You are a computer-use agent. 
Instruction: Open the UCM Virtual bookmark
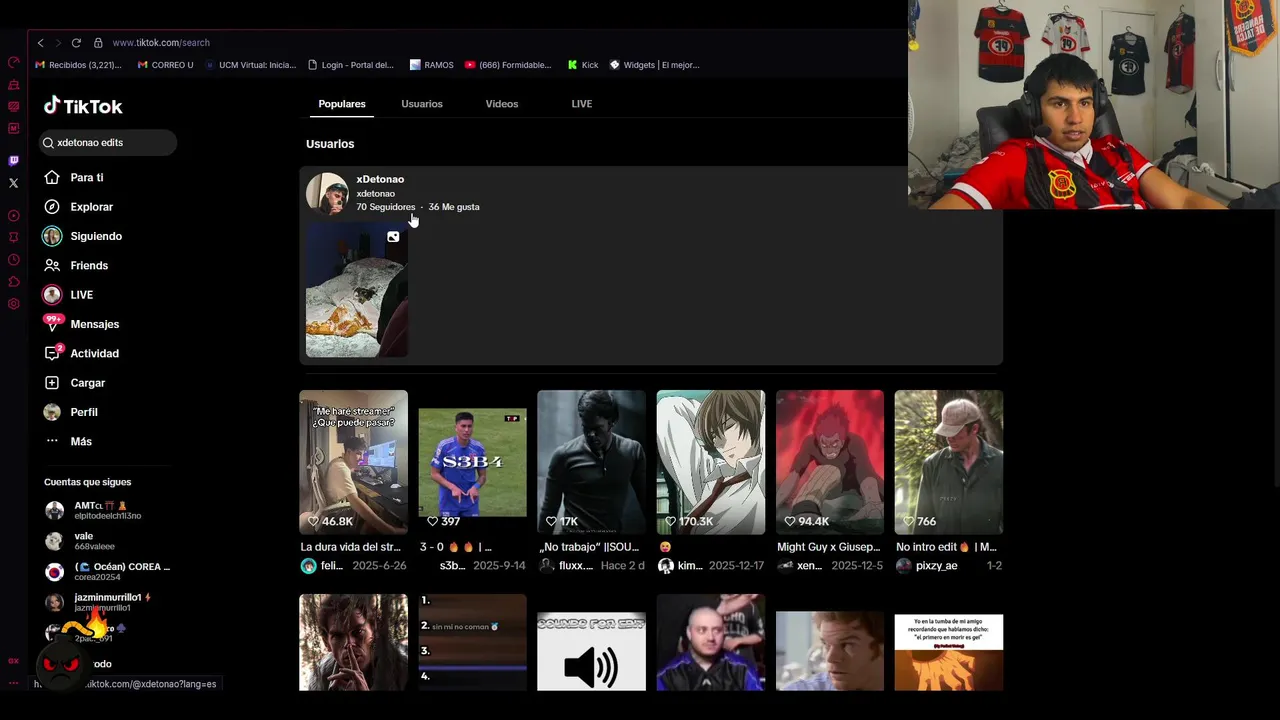[x=251, y=65]
